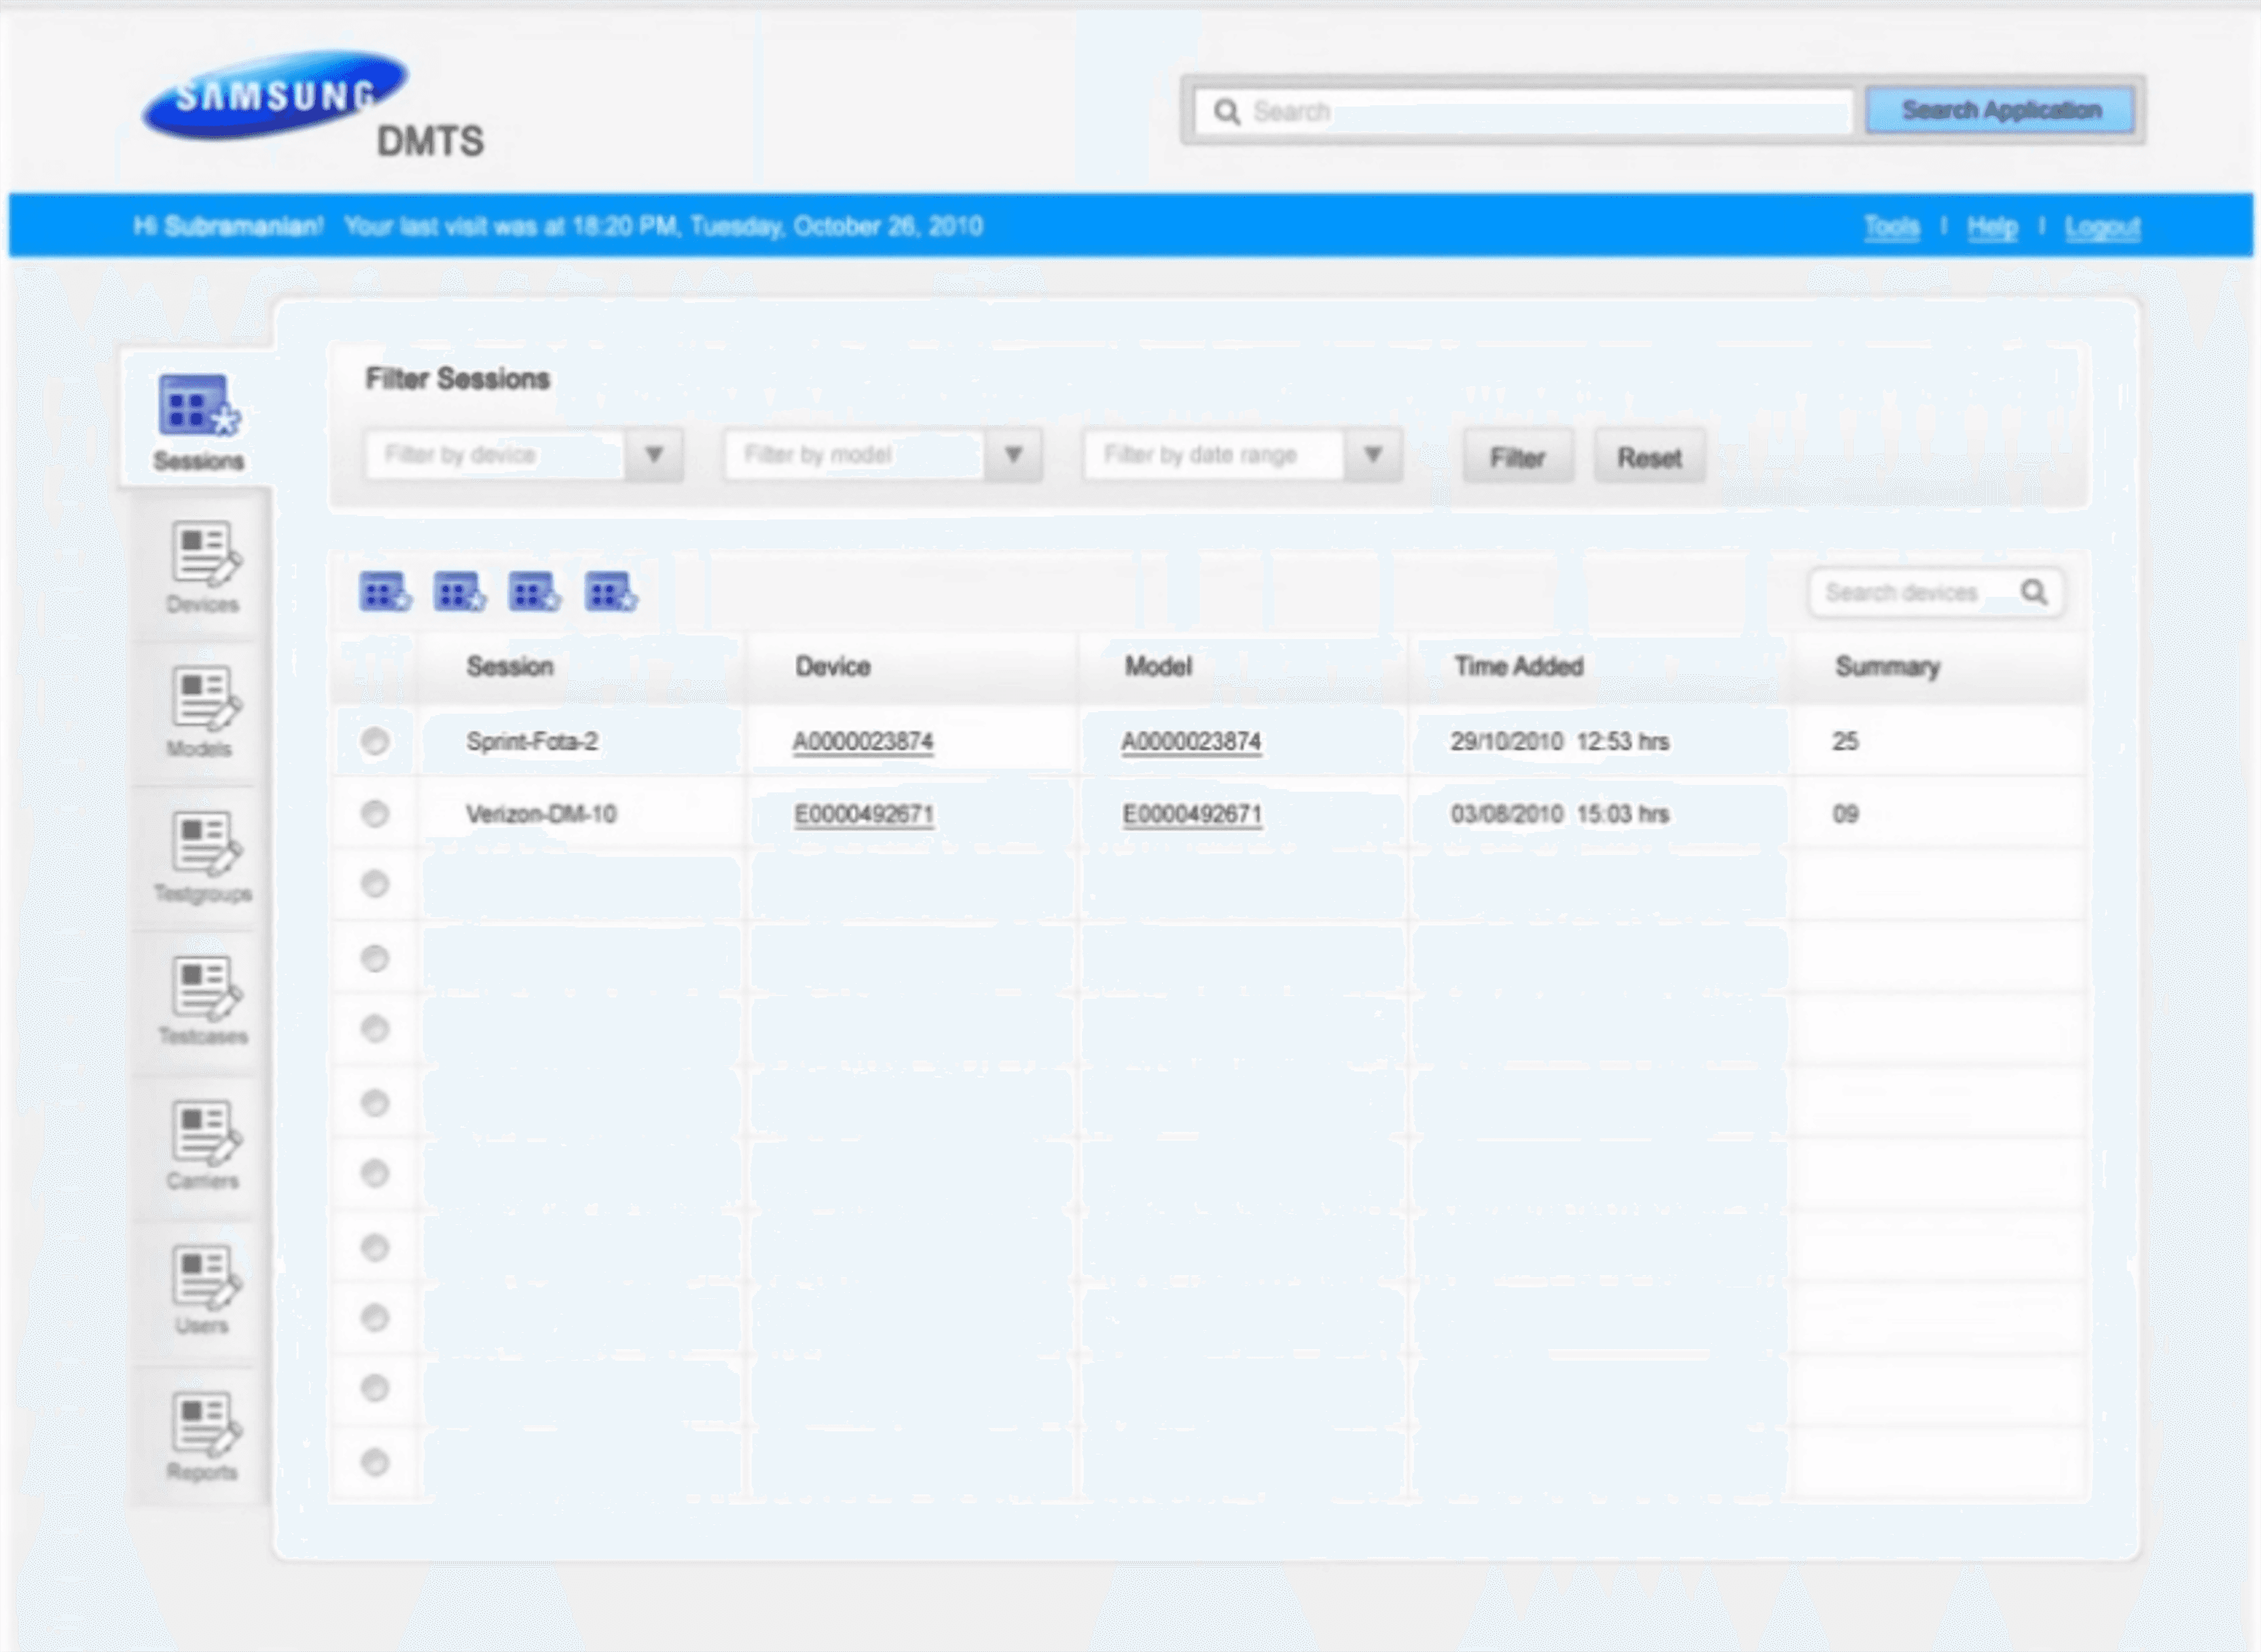Select radio button for Sprint-Fota-2 session
2261x1652 pixels.
point(375,742)
